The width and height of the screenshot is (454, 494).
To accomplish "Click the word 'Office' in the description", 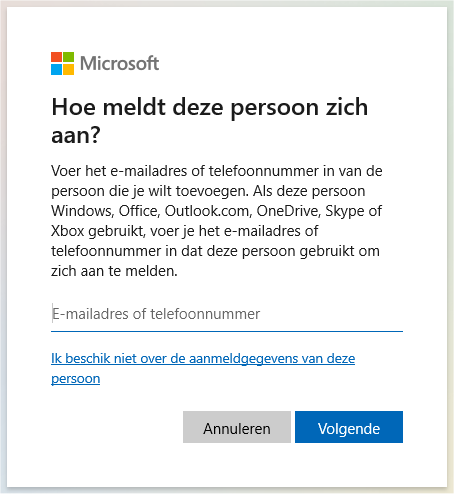I will [139, 211].
